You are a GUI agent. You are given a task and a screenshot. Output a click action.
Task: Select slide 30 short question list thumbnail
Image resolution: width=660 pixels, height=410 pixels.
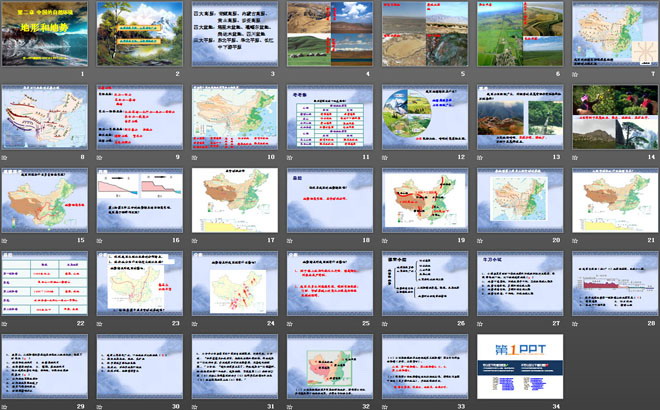point(140,367)
